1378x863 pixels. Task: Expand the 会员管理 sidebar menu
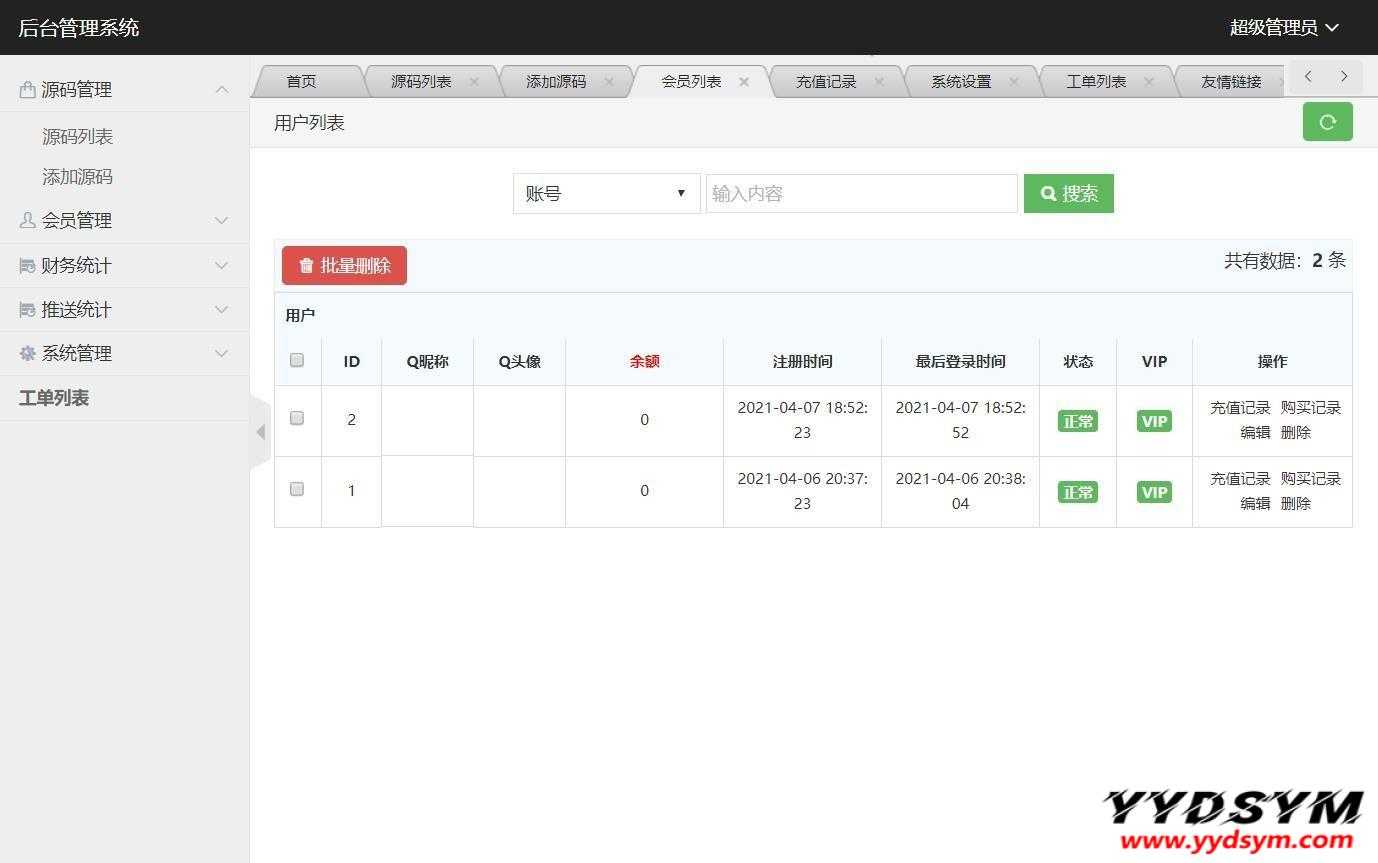point(124,220)
